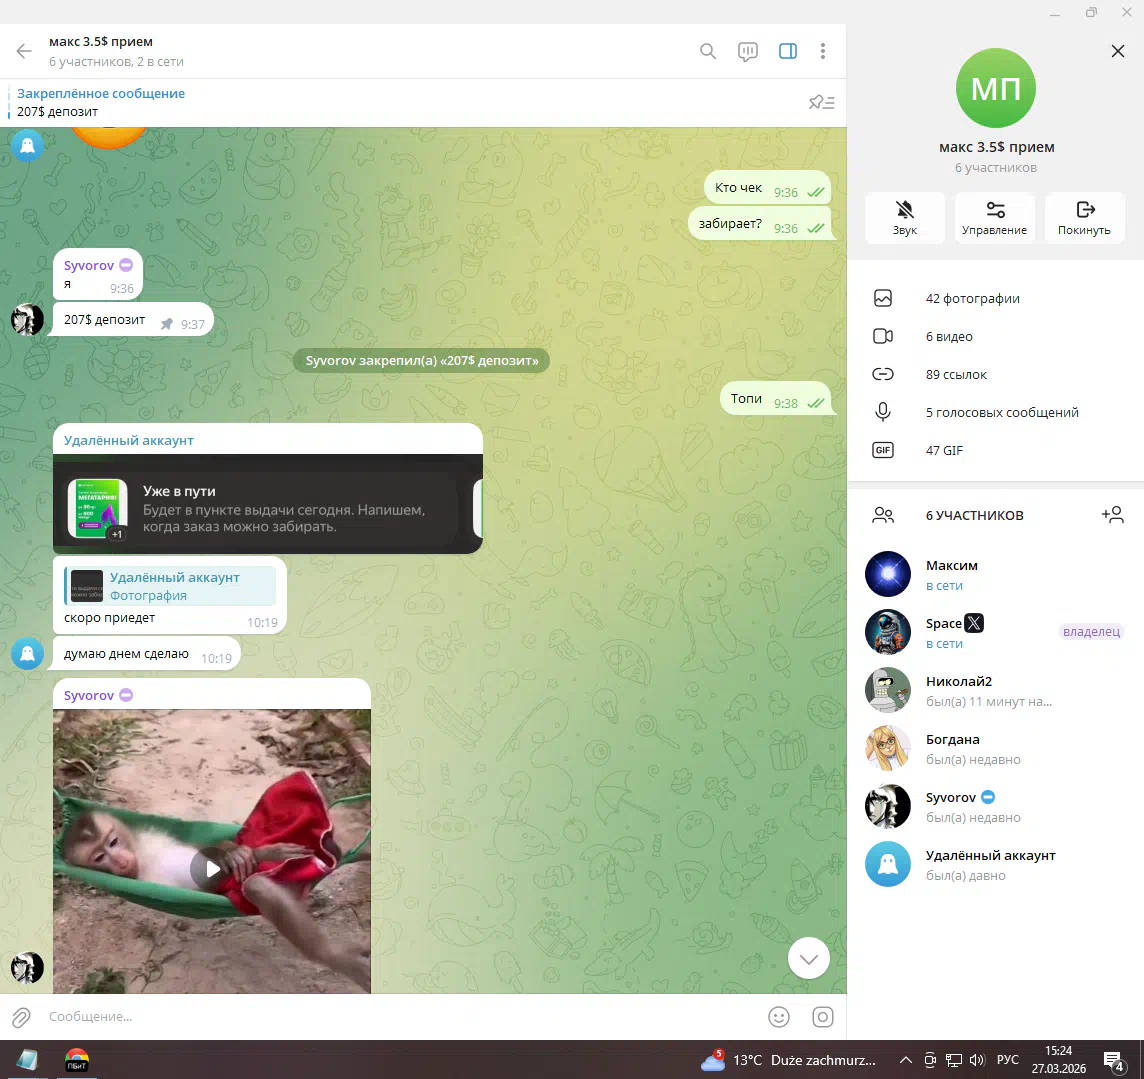Mute sound with the Звук button
This screenshot has width=1144, height=1079.
pos(904,217)
